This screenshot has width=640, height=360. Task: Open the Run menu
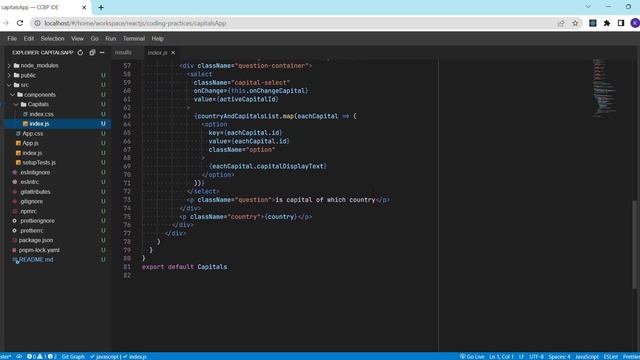111,38
